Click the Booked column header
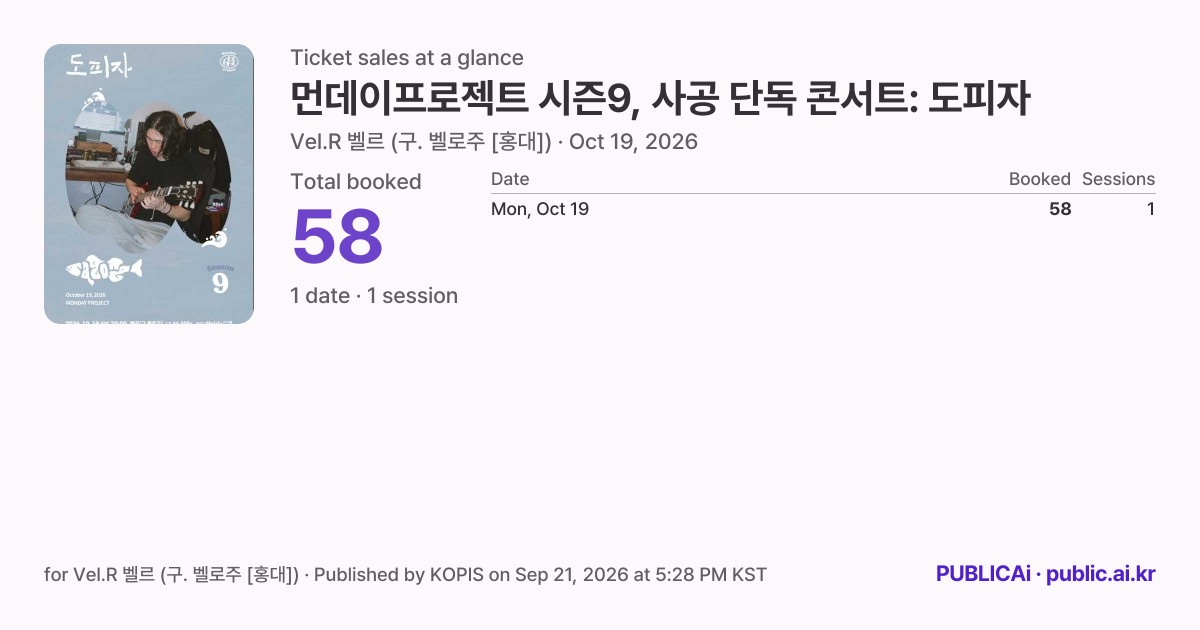This screenshot has height=630, width=1200. 1040,179
